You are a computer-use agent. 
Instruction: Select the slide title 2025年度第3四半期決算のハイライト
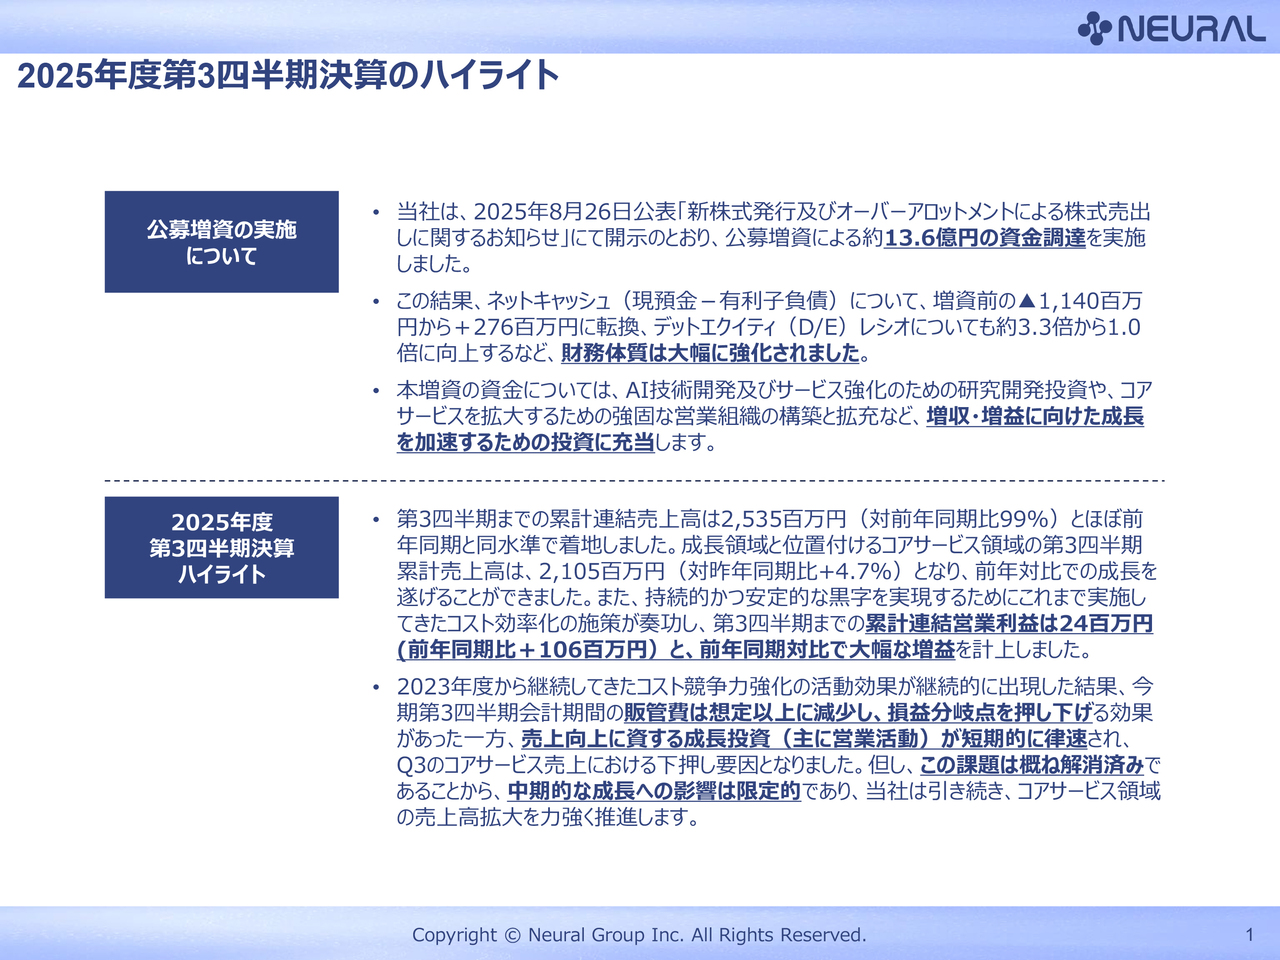288,76
